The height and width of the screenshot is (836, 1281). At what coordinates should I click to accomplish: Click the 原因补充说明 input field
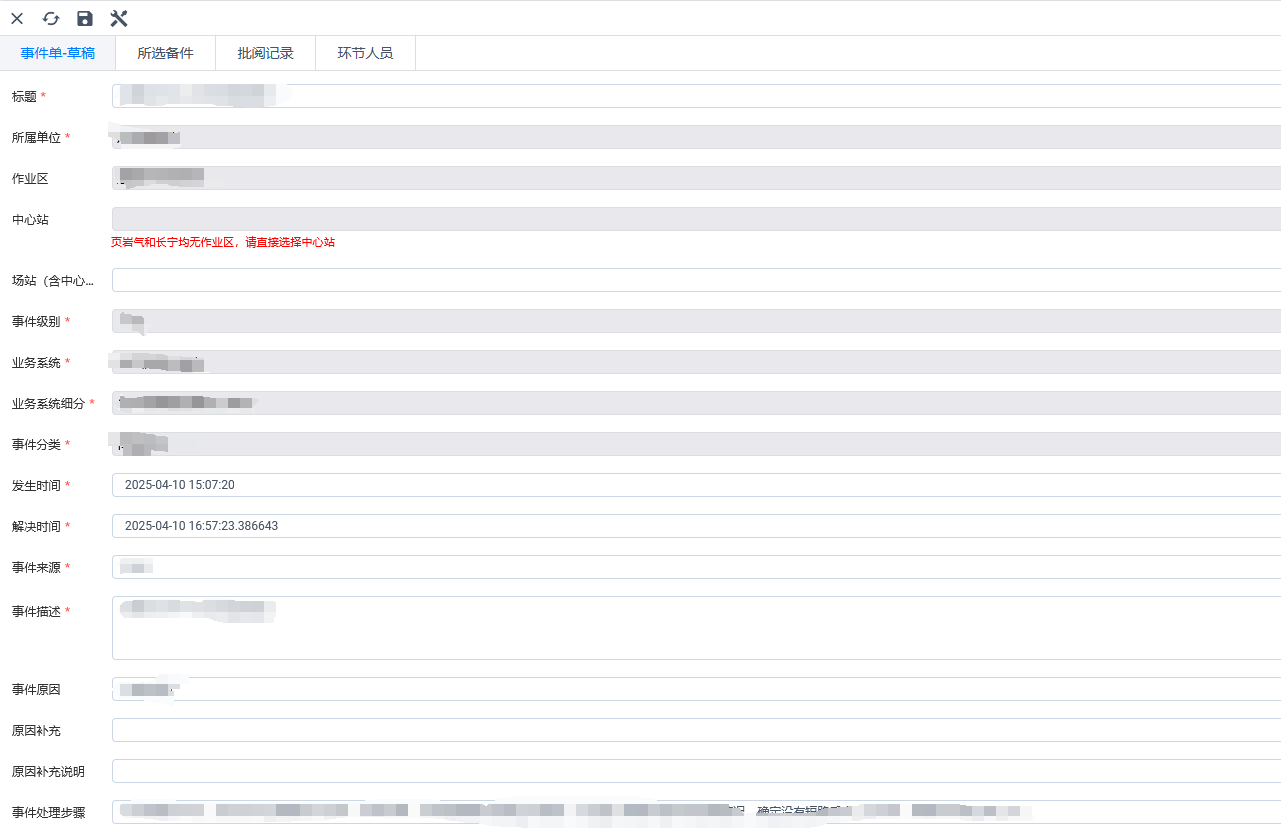(696, 771)
